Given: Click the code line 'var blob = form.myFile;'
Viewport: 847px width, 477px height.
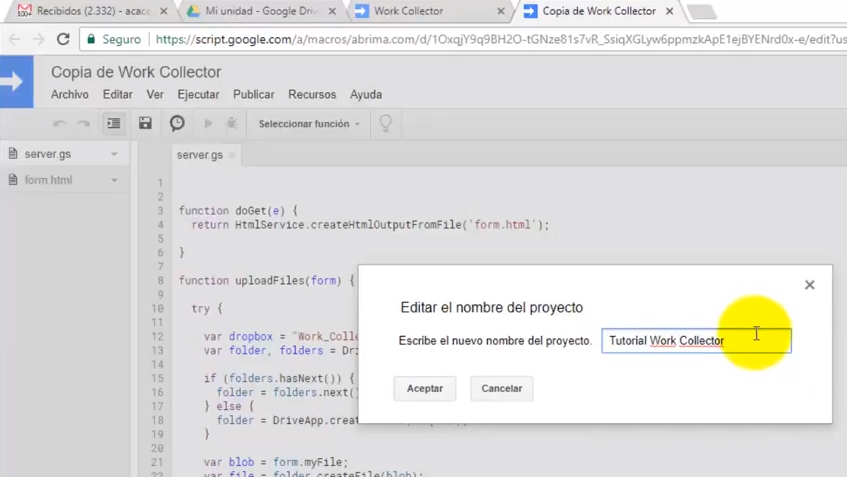Looking at the screenshot, I should (x=276, y=462).
